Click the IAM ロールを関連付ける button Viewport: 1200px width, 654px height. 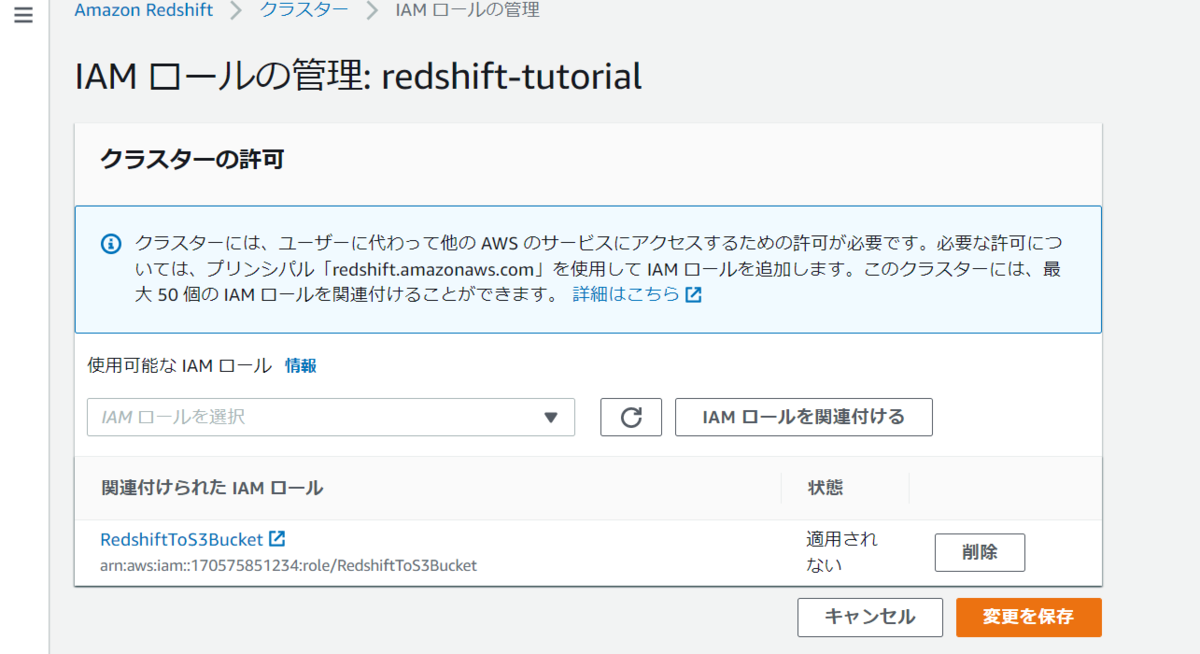[804, 417]
